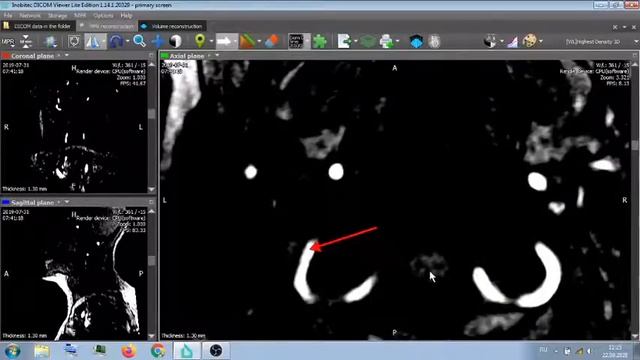Maximize the Sagittal plane panel
The width and height of the screenshot is (640, 360).
click(x=151, y=202)
